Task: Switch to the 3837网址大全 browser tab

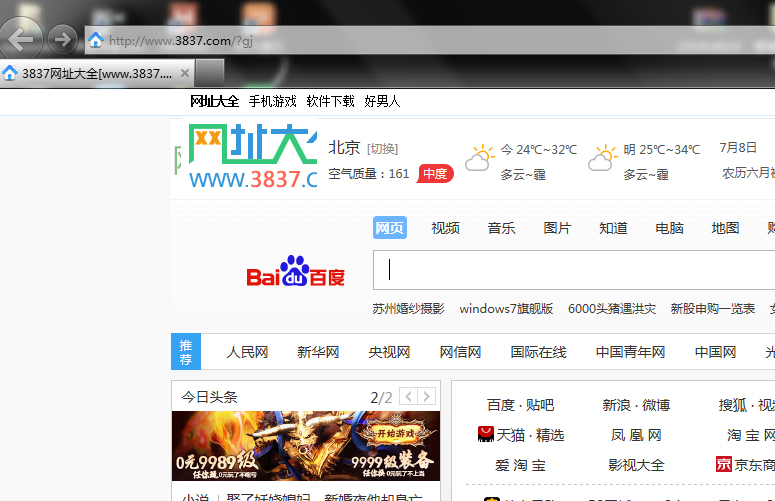Action: pos(96,74)
